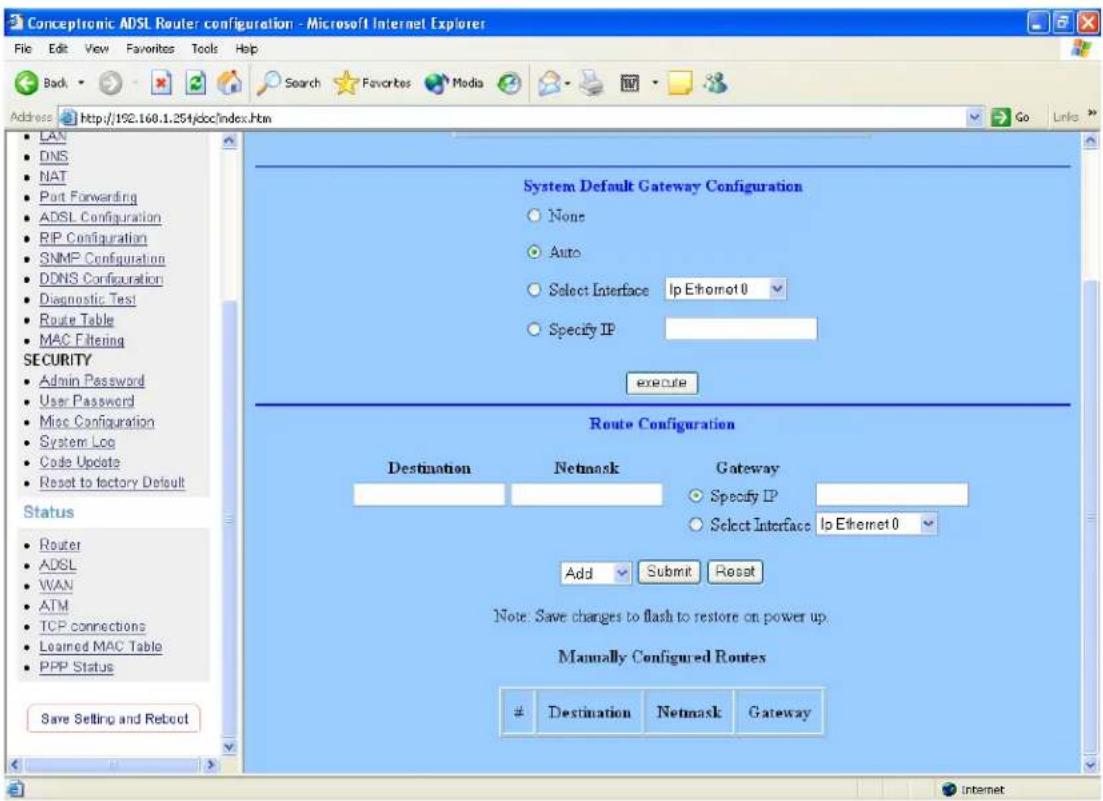Click the Stop page loading icon
The image size is (1103, 801).
[161, 84]
